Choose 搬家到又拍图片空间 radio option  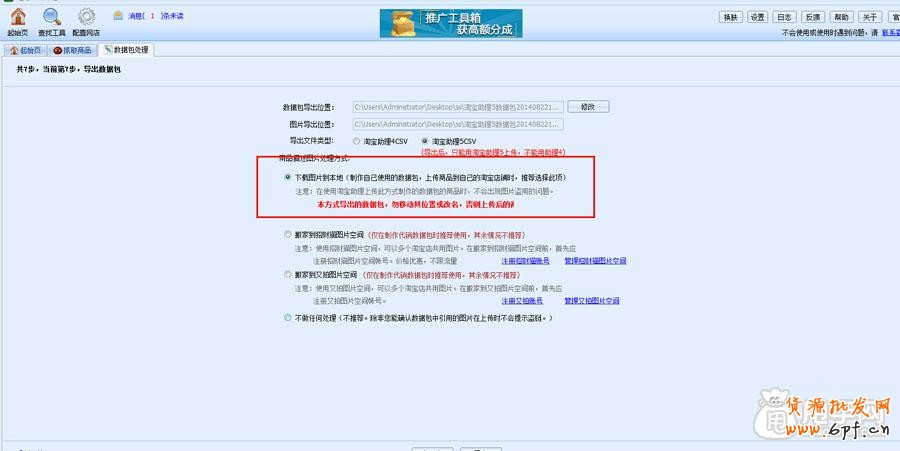pyautogui.click(x=288, y=275)
